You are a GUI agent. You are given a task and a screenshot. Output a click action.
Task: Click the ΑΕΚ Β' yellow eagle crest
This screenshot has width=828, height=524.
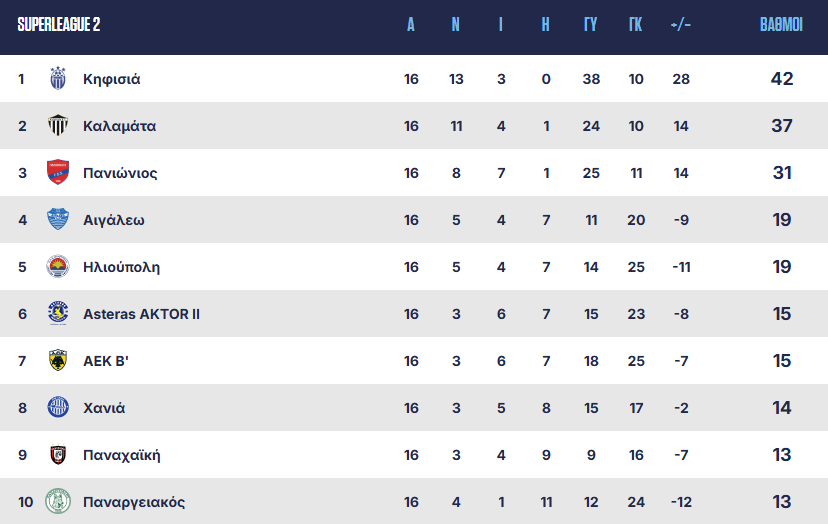[x=58, y=361]
